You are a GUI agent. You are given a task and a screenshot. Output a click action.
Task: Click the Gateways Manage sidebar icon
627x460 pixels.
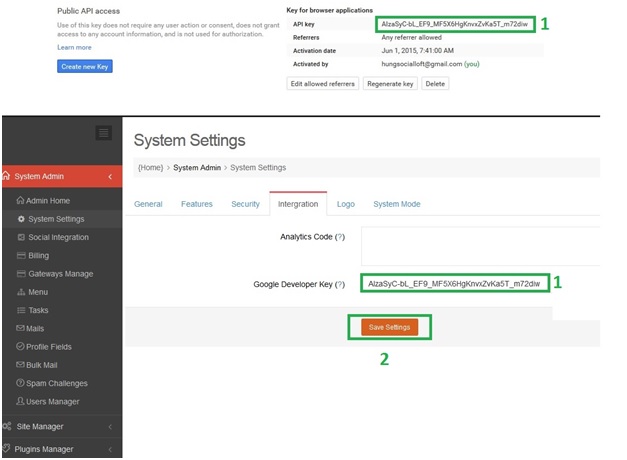click(21, 274)
